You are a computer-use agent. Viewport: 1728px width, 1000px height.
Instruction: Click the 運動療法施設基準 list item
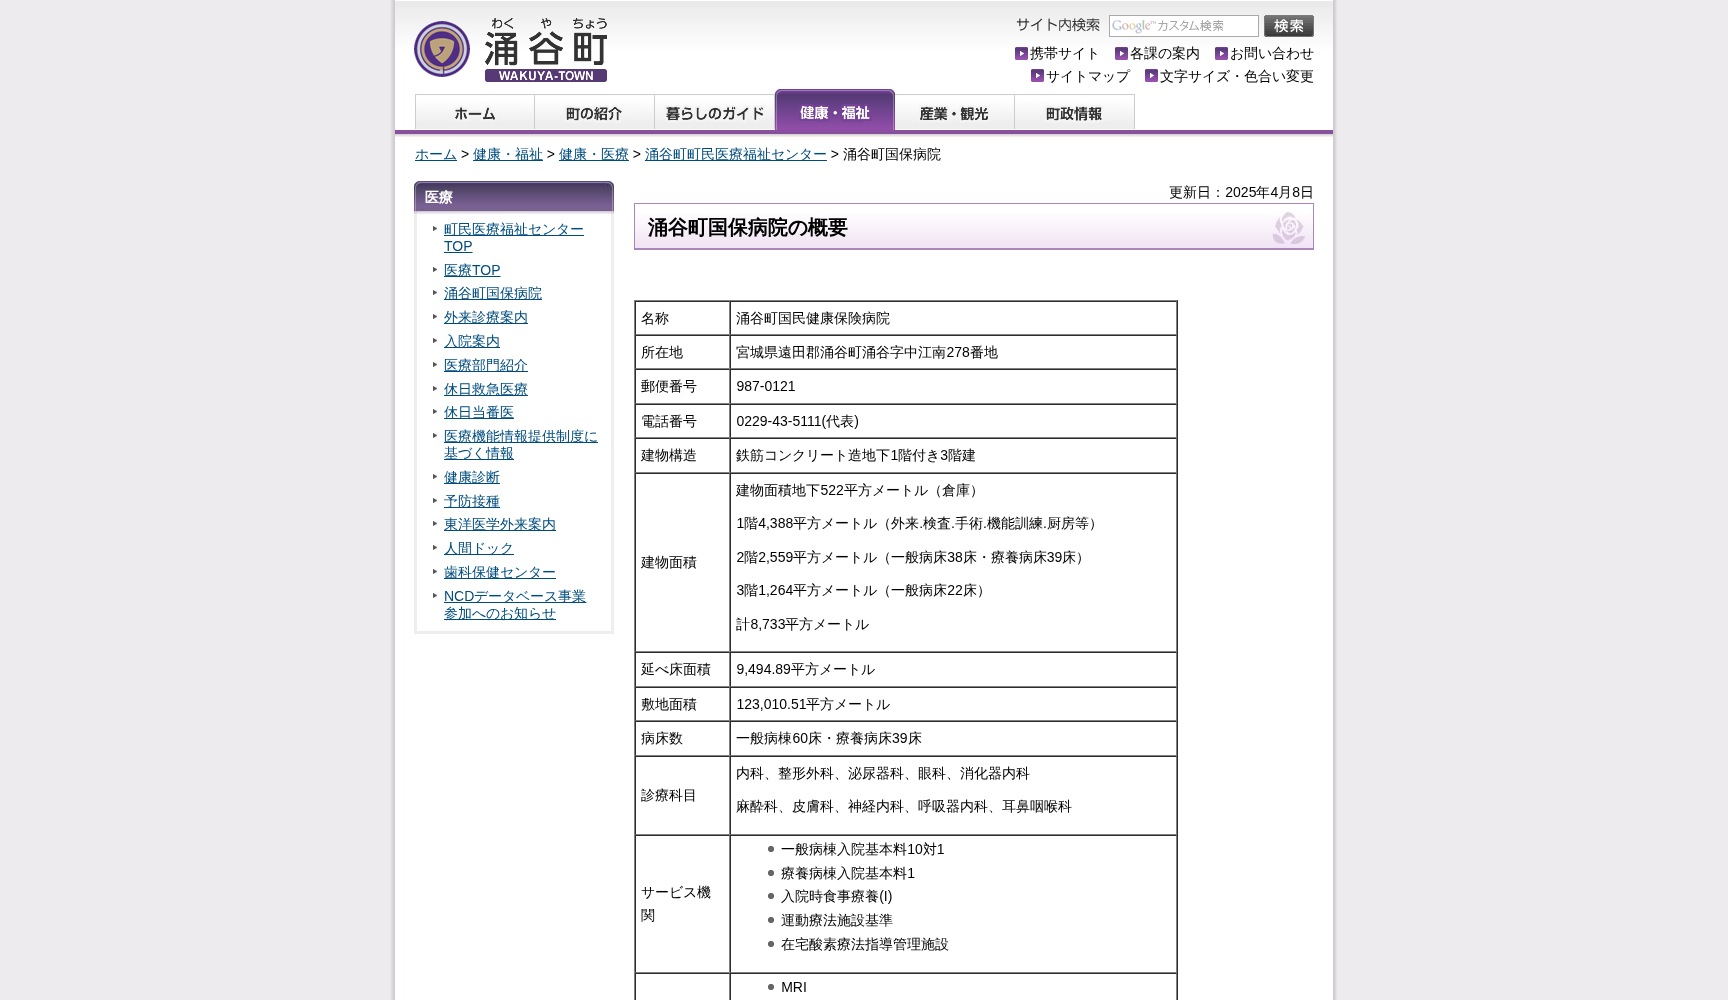pyautogui.click(x=837, y=920)
